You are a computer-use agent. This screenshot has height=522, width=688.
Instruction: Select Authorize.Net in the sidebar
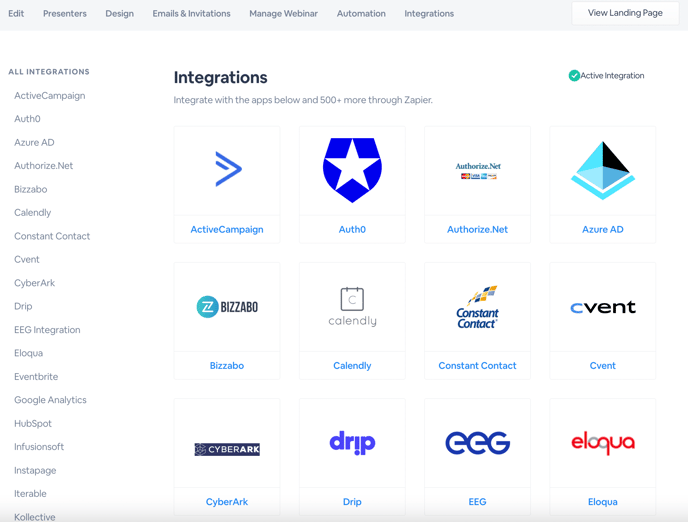(x=43, y=166)
